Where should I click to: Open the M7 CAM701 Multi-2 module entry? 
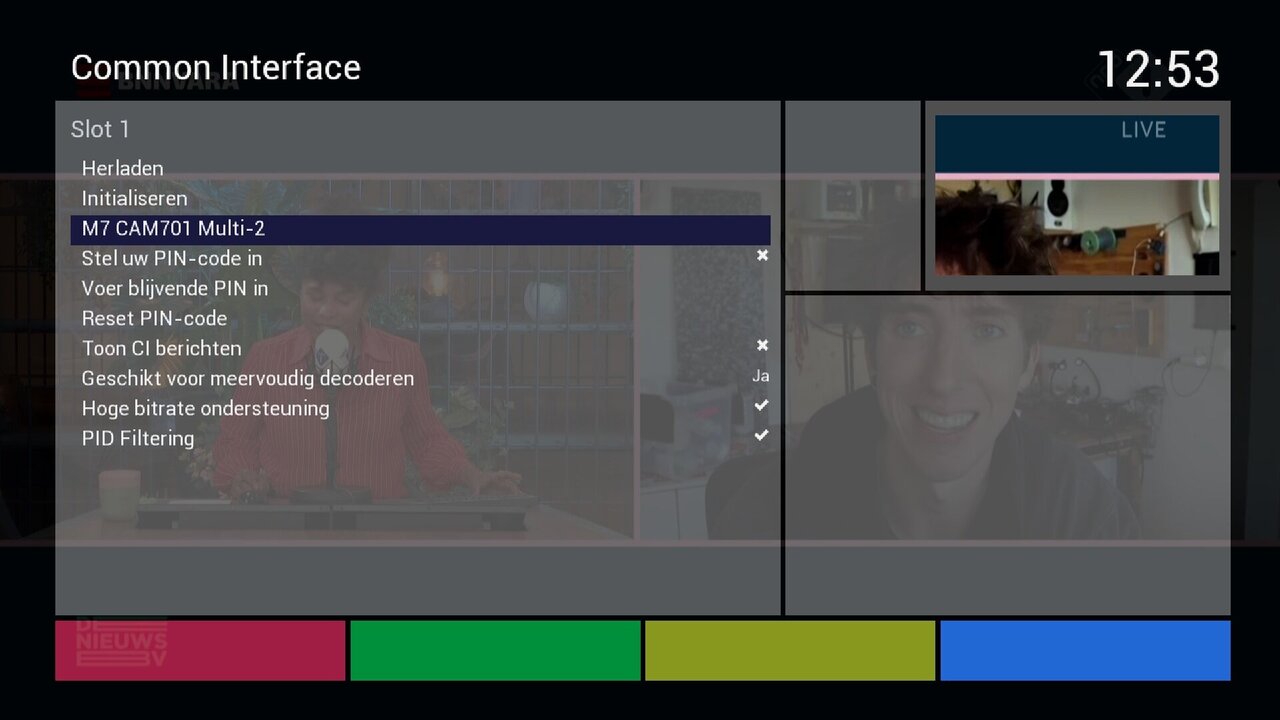[x=173, y=228]
